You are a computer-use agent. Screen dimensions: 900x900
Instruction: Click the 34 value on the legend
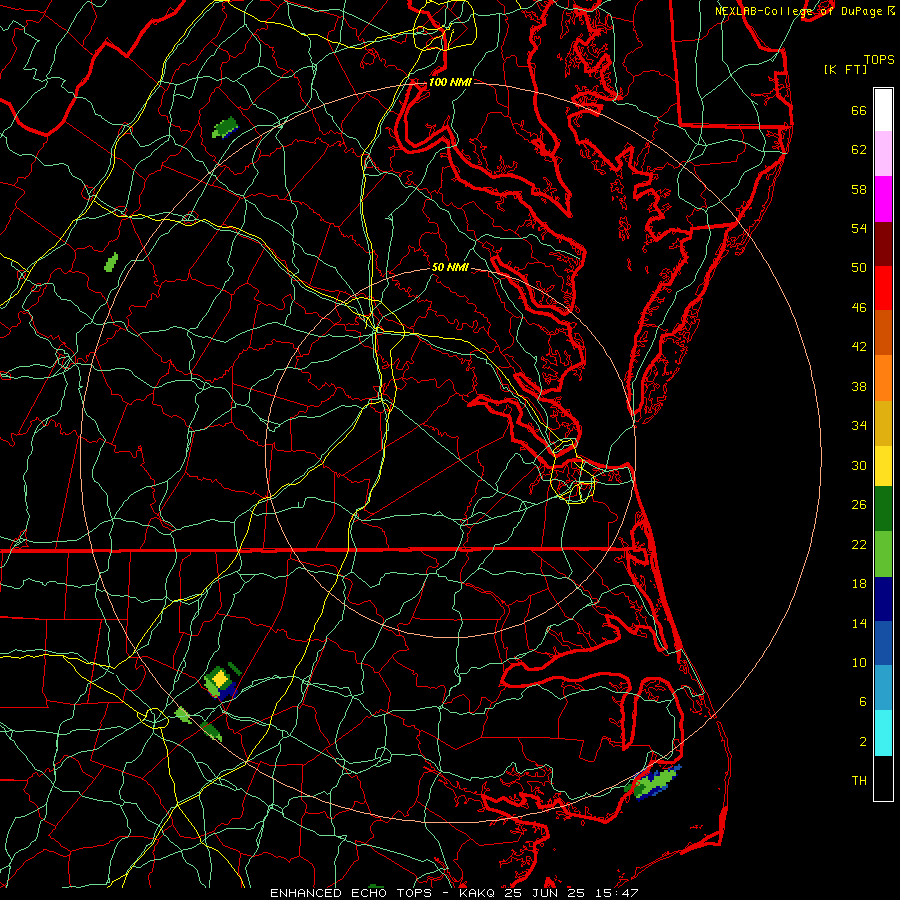[x=859, y=425]
